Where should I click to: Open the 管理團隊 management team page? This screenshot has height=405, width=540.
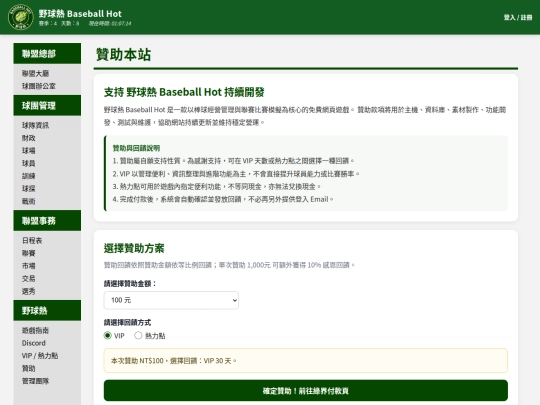pyautogui.click(x=35, y=381)
